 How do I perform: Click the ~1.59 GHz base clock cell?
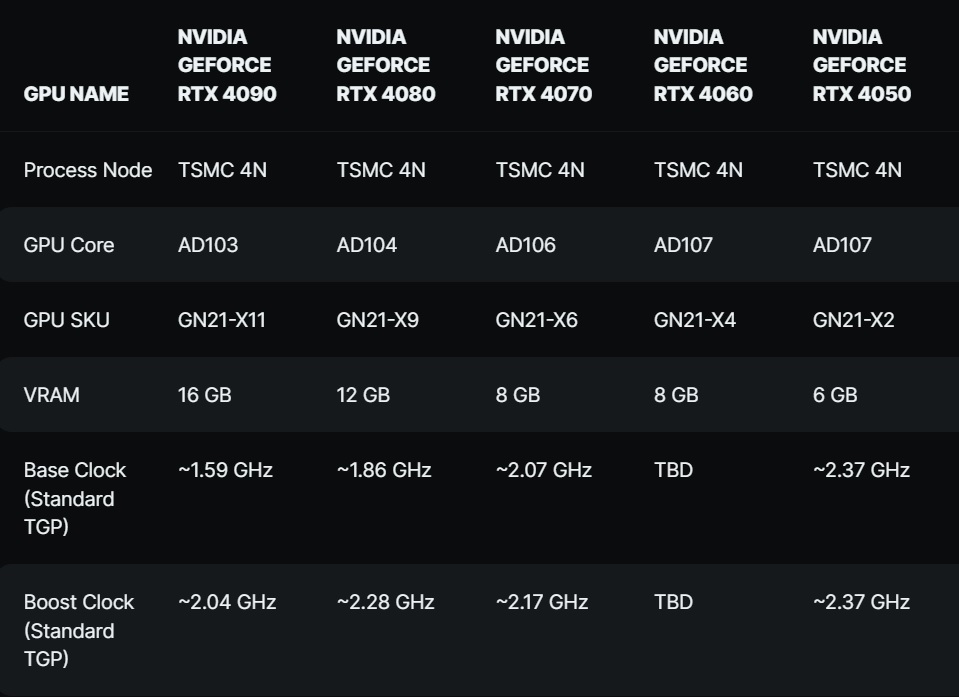click(x=225, y=470)
